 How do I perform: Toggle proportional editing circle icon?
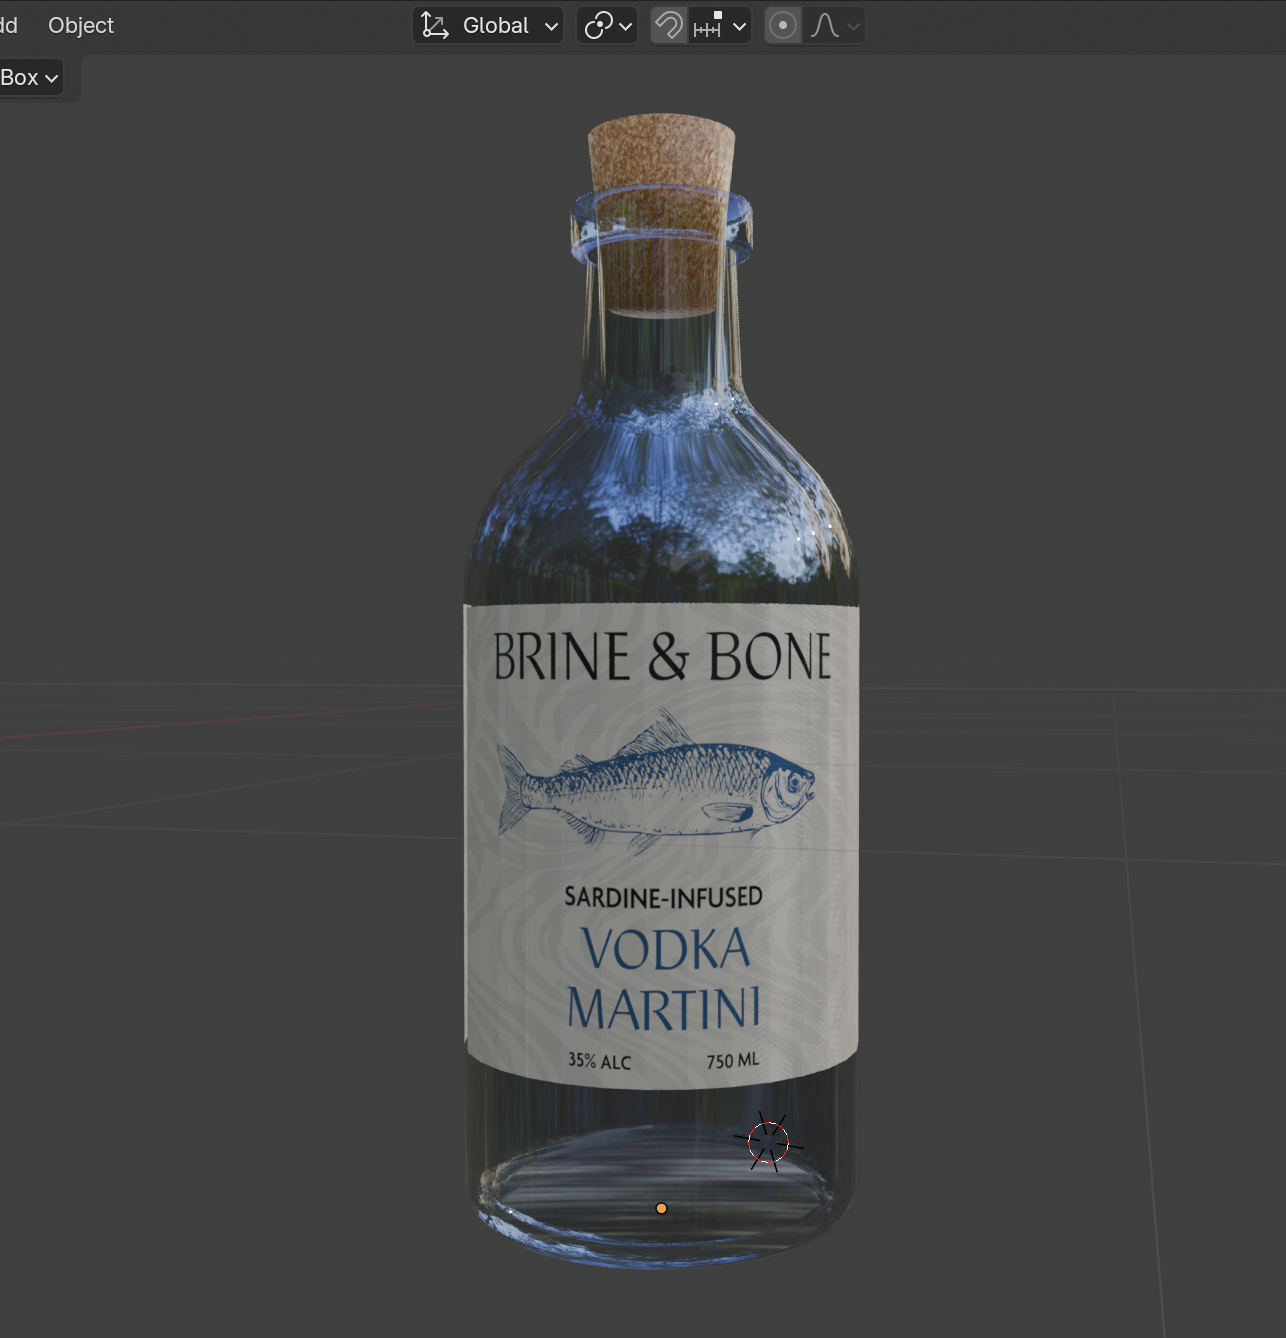(783, 25)
